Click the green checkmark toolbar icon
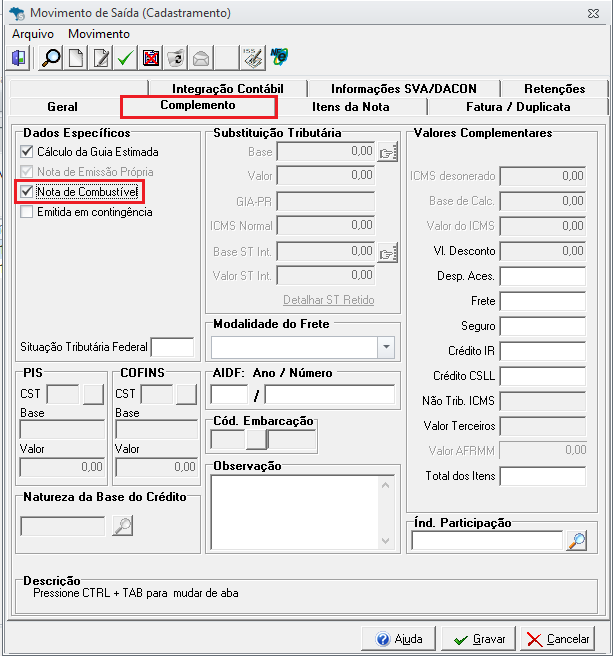 [125, 58]
